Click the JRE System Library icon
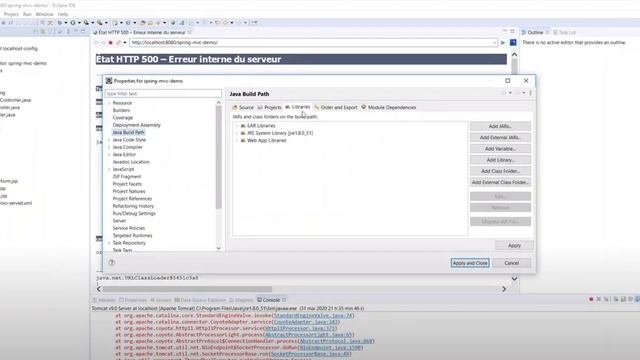Image resolution: width=640 pixels, height=360 pixels. [x=243, y=133]
